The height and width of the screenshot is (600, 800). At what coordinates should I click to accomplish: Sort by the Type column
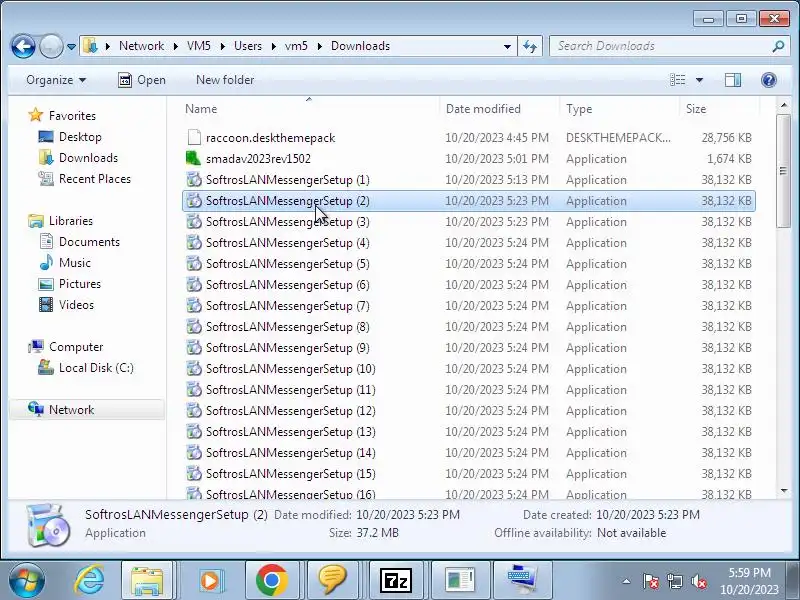[x=619, y=109]
